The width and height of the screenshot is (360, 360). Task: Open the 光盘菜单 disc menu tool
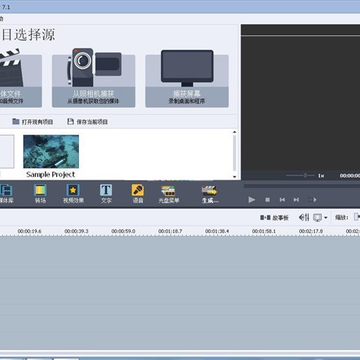[x=168, y=194]
